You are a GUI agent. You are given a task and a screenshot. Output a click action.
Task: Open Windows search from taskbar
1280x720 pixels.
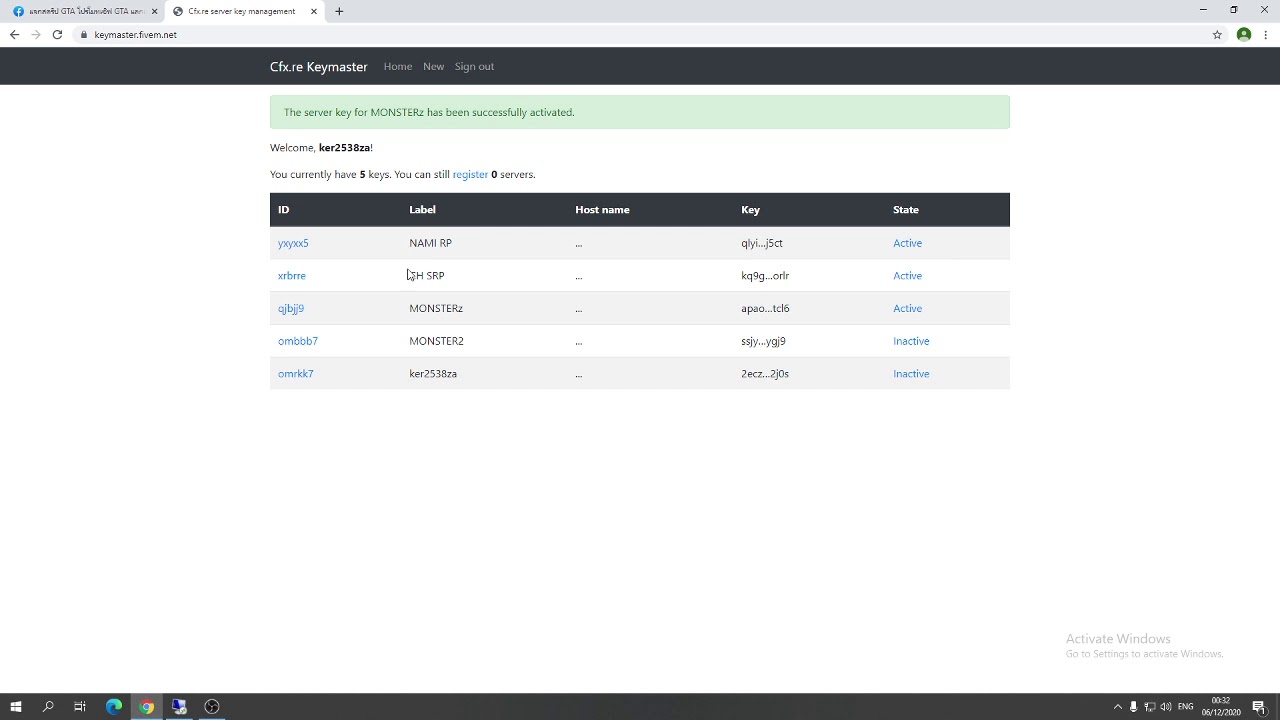[x=48, y=707]
